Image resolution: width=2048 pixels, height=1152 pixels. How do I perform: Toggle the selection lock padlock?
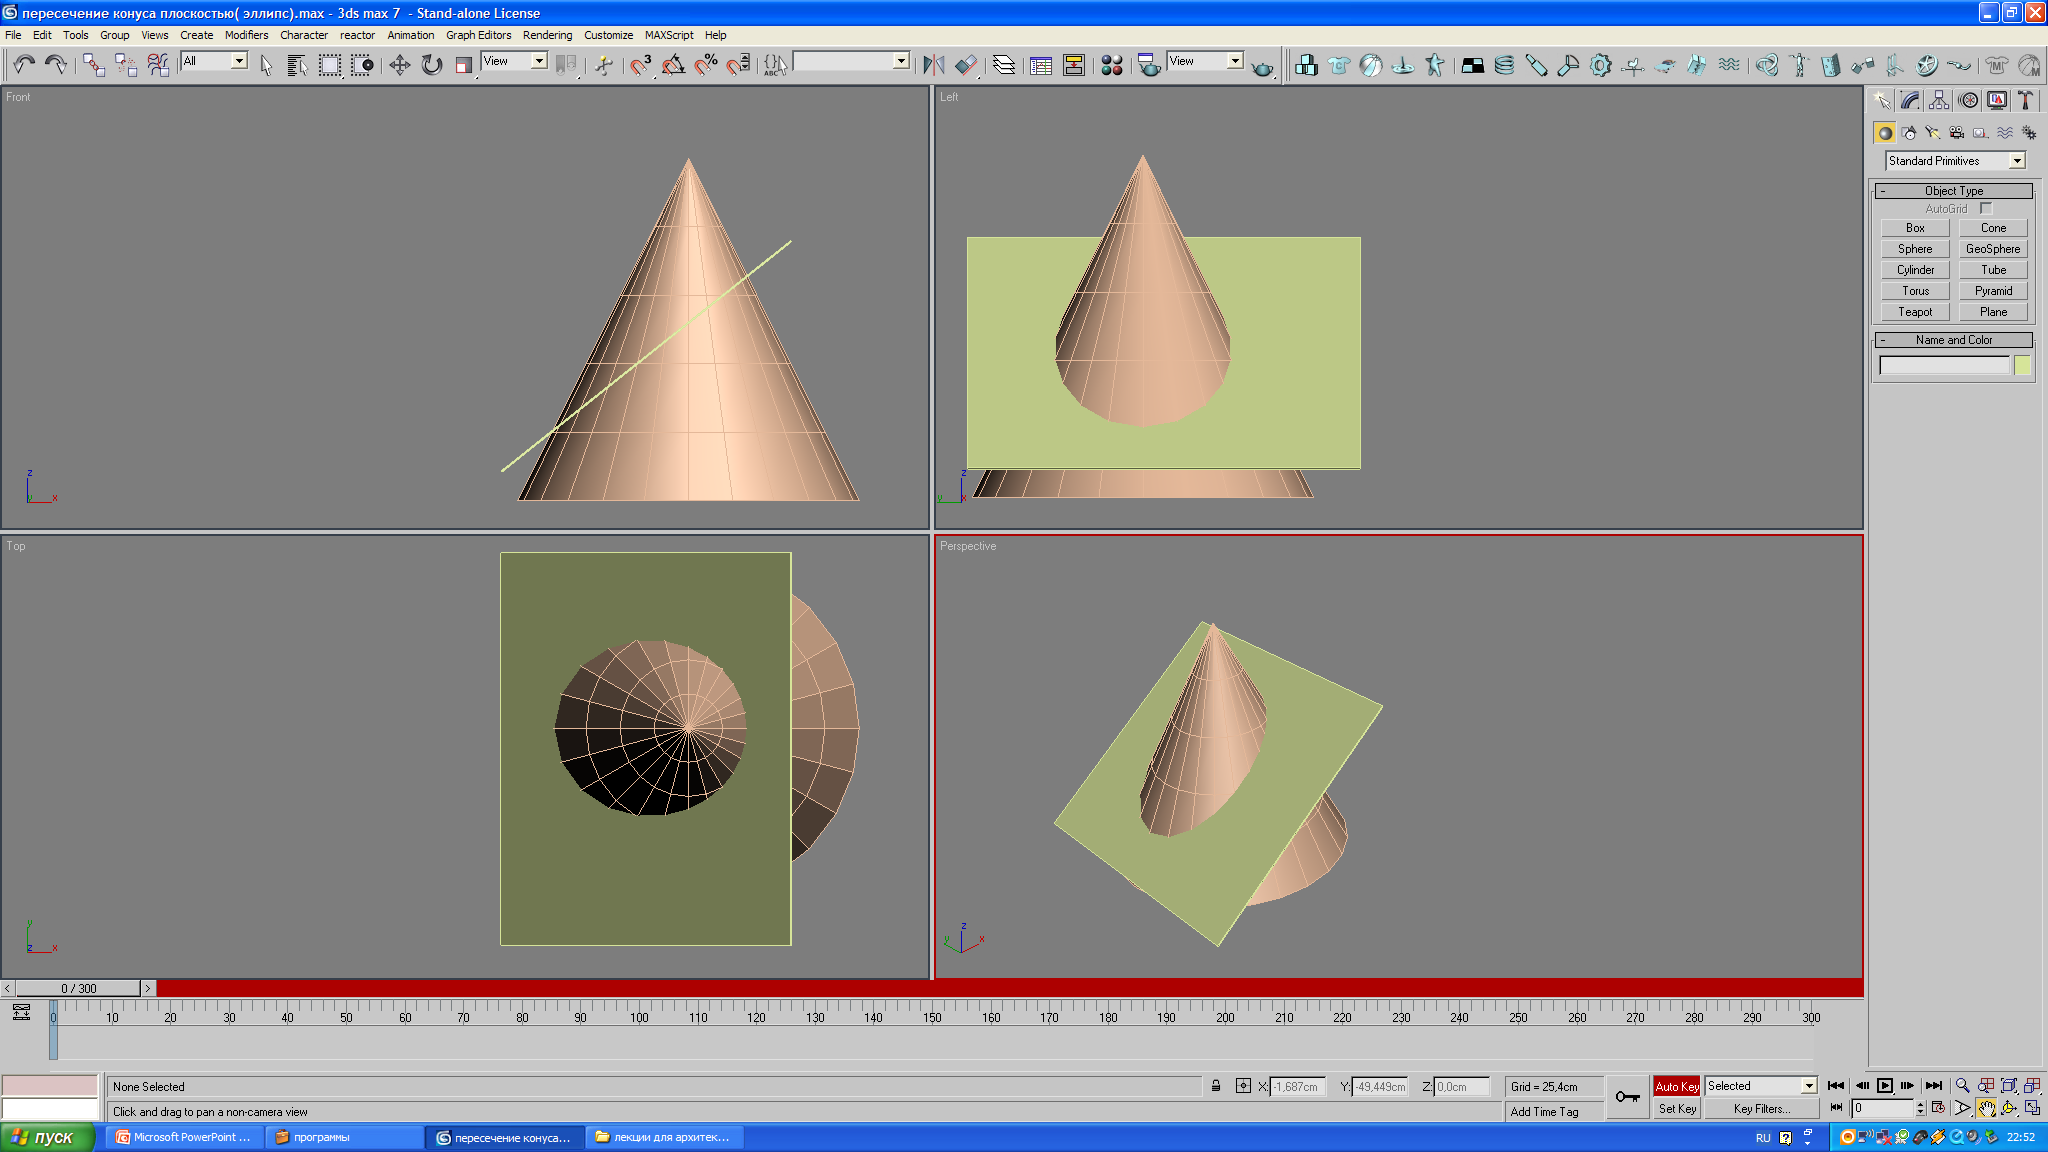tap(1216, 1086)
